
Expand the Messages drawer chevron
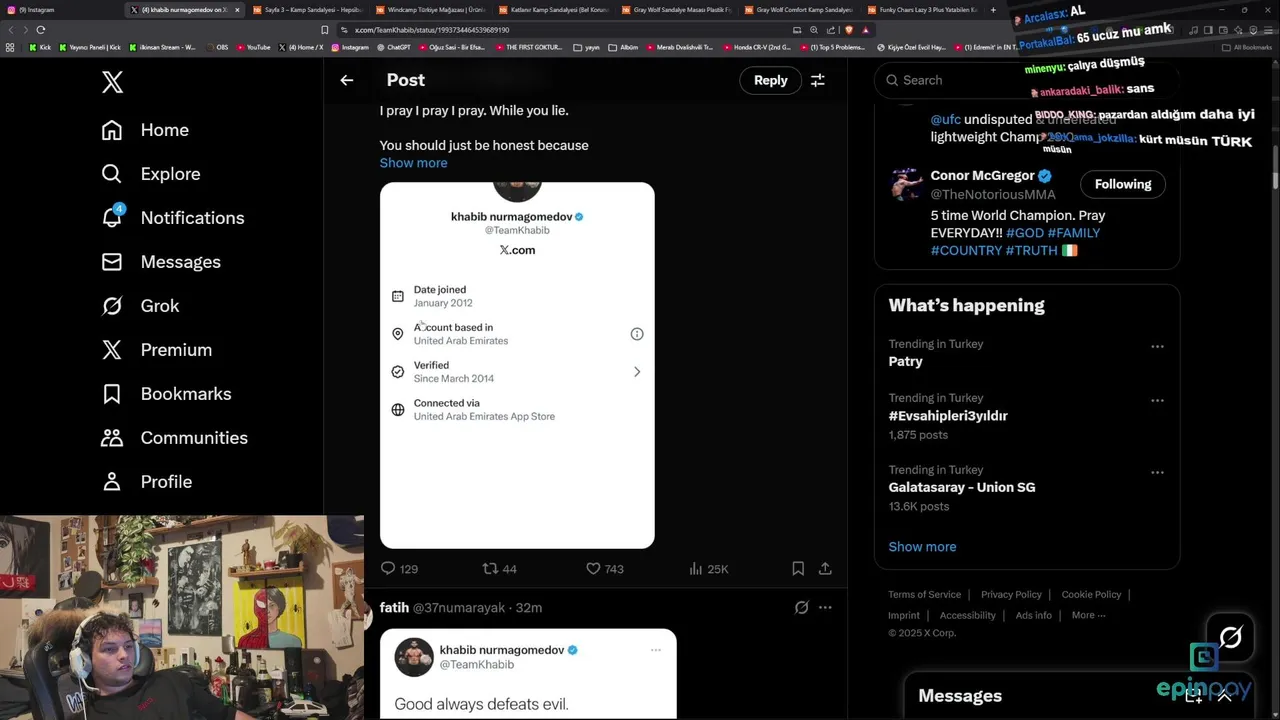1224,696
